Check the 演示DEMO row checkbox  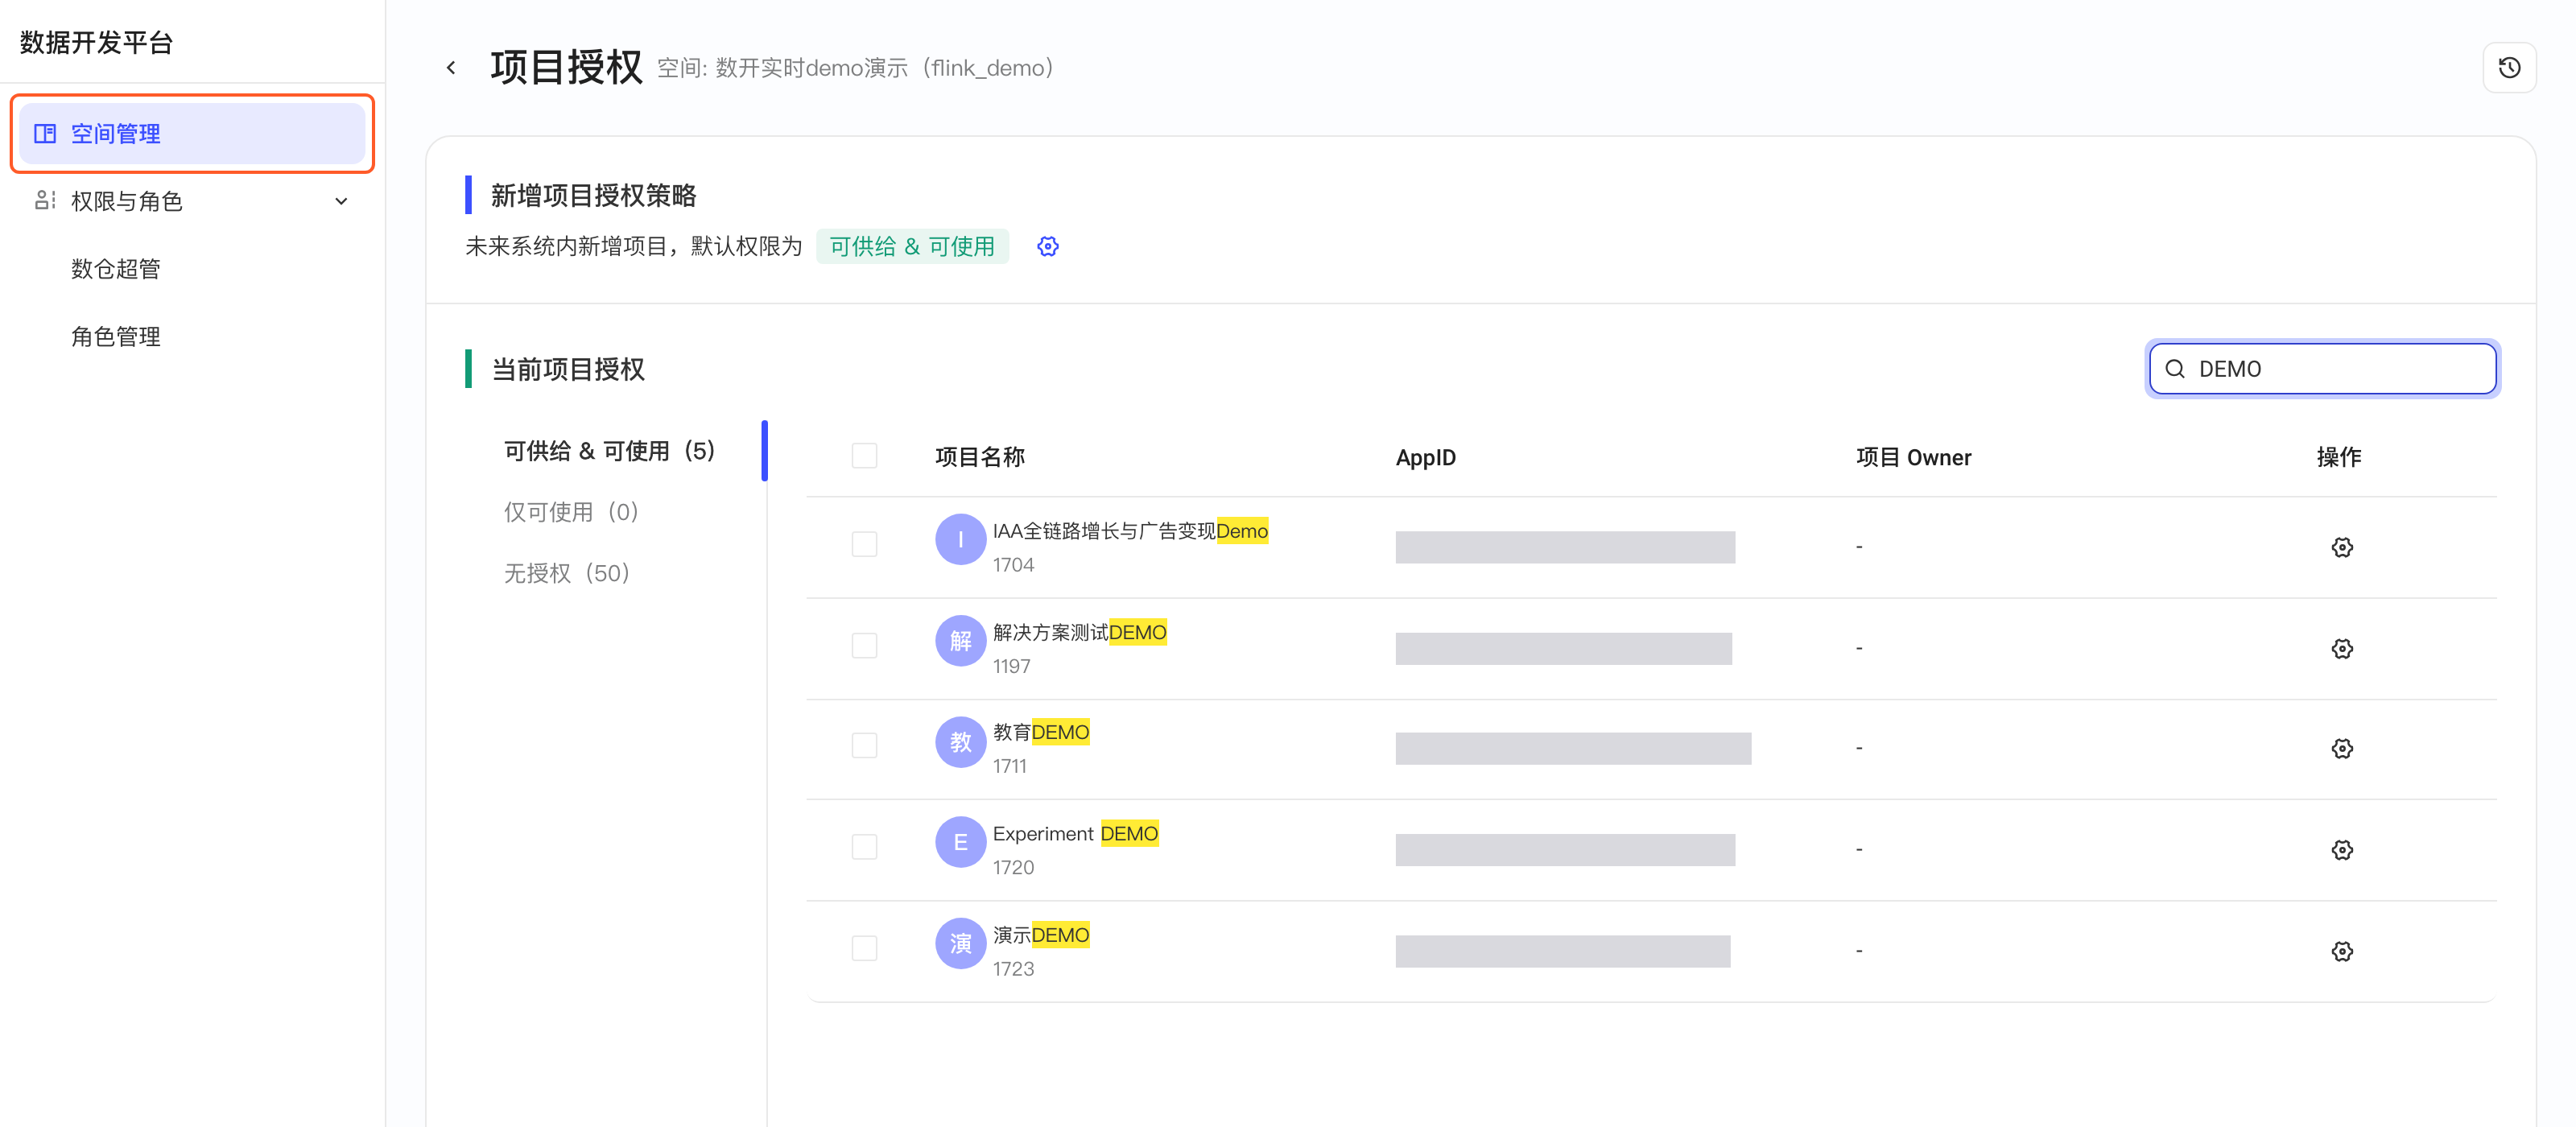(864, 948)
